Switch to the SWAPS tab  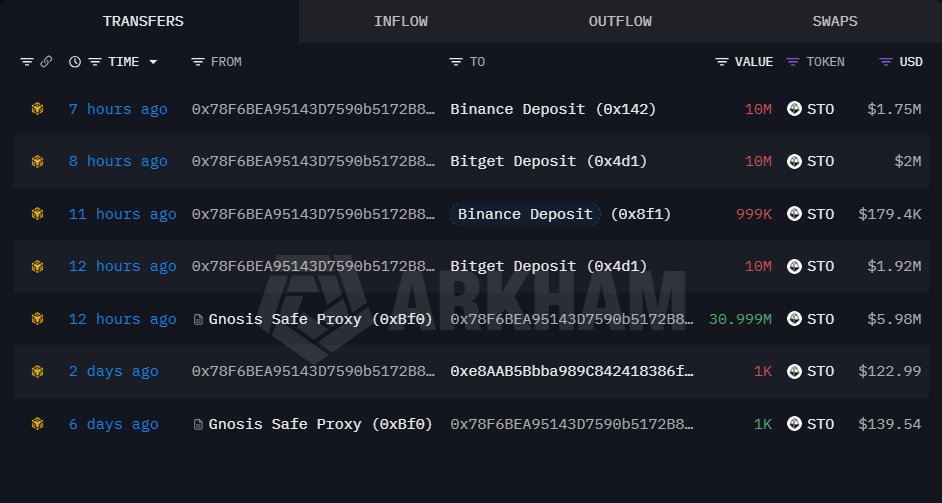click(x=834, y=21)
